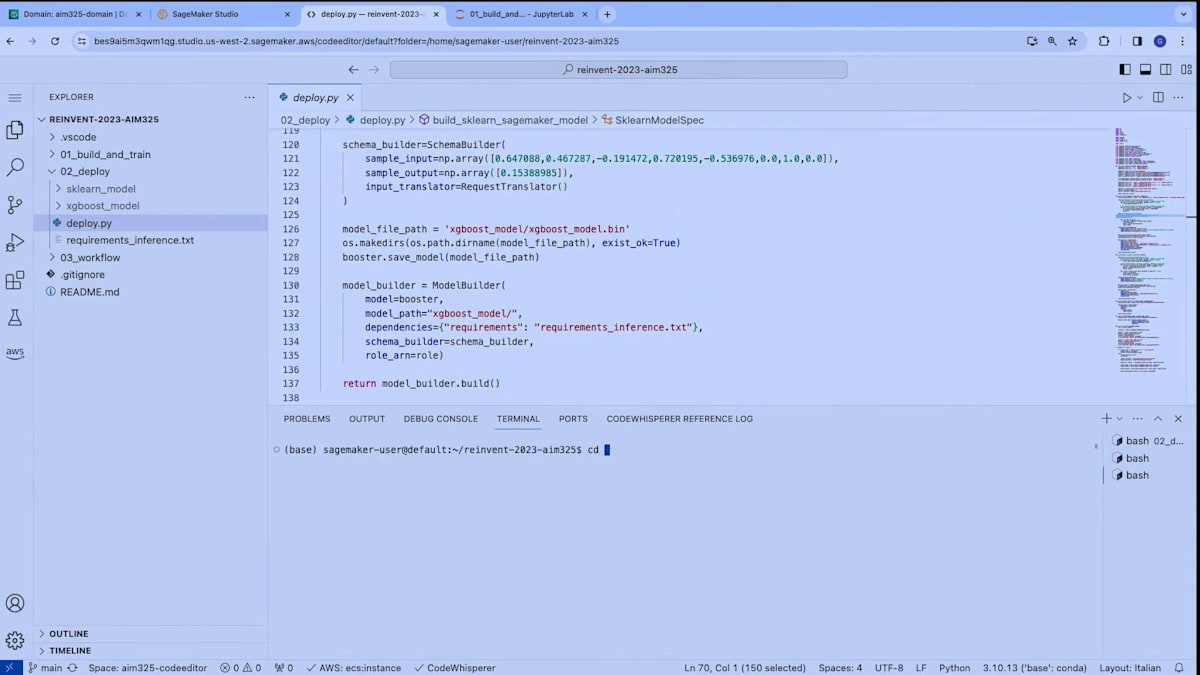Open the hamburger application menu

(x=15, y=98)
